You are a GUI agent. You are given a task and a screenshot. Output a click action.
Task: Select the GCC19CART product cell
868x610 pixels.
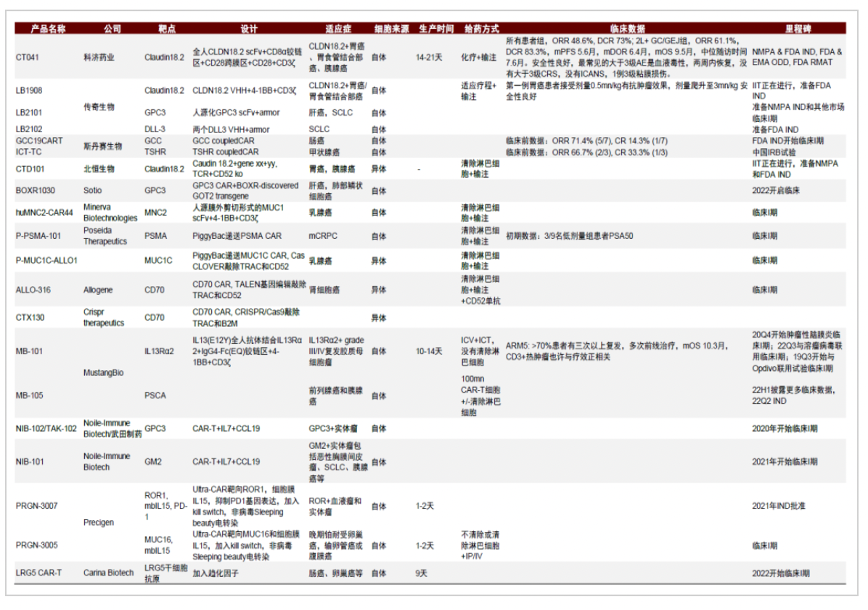tap(39, 141)
